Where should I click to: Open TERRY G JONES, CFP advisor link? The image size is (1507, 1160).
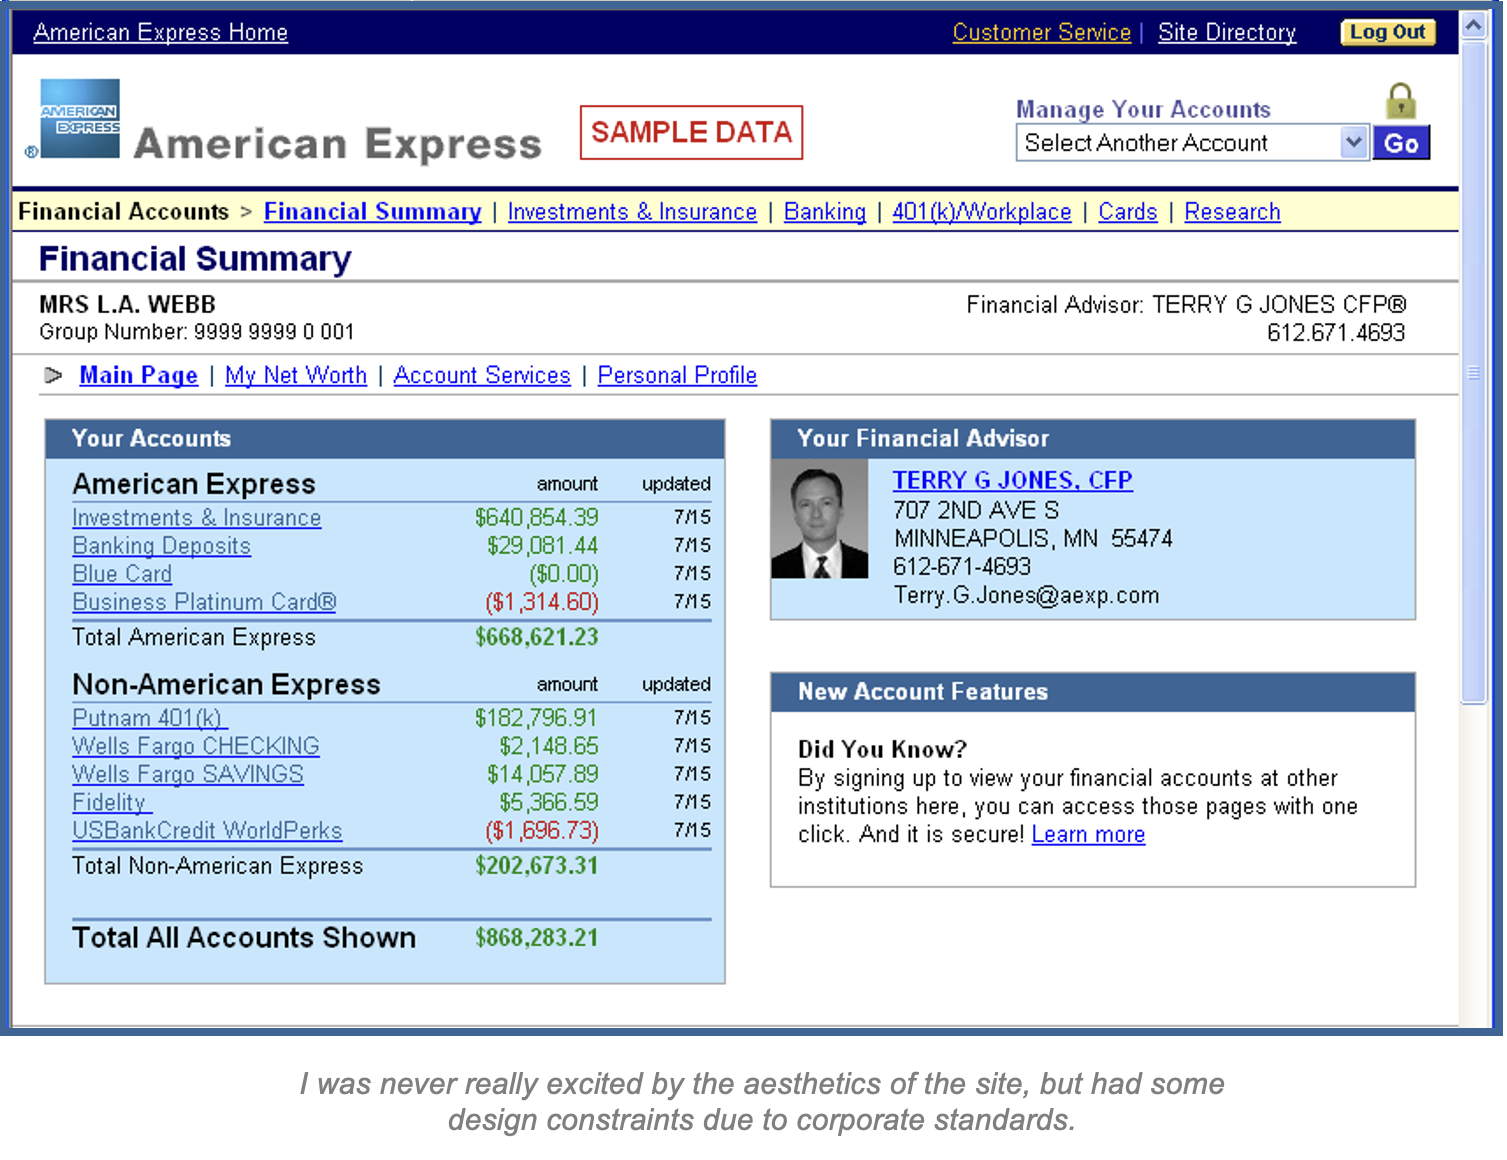pos(1012,481)
